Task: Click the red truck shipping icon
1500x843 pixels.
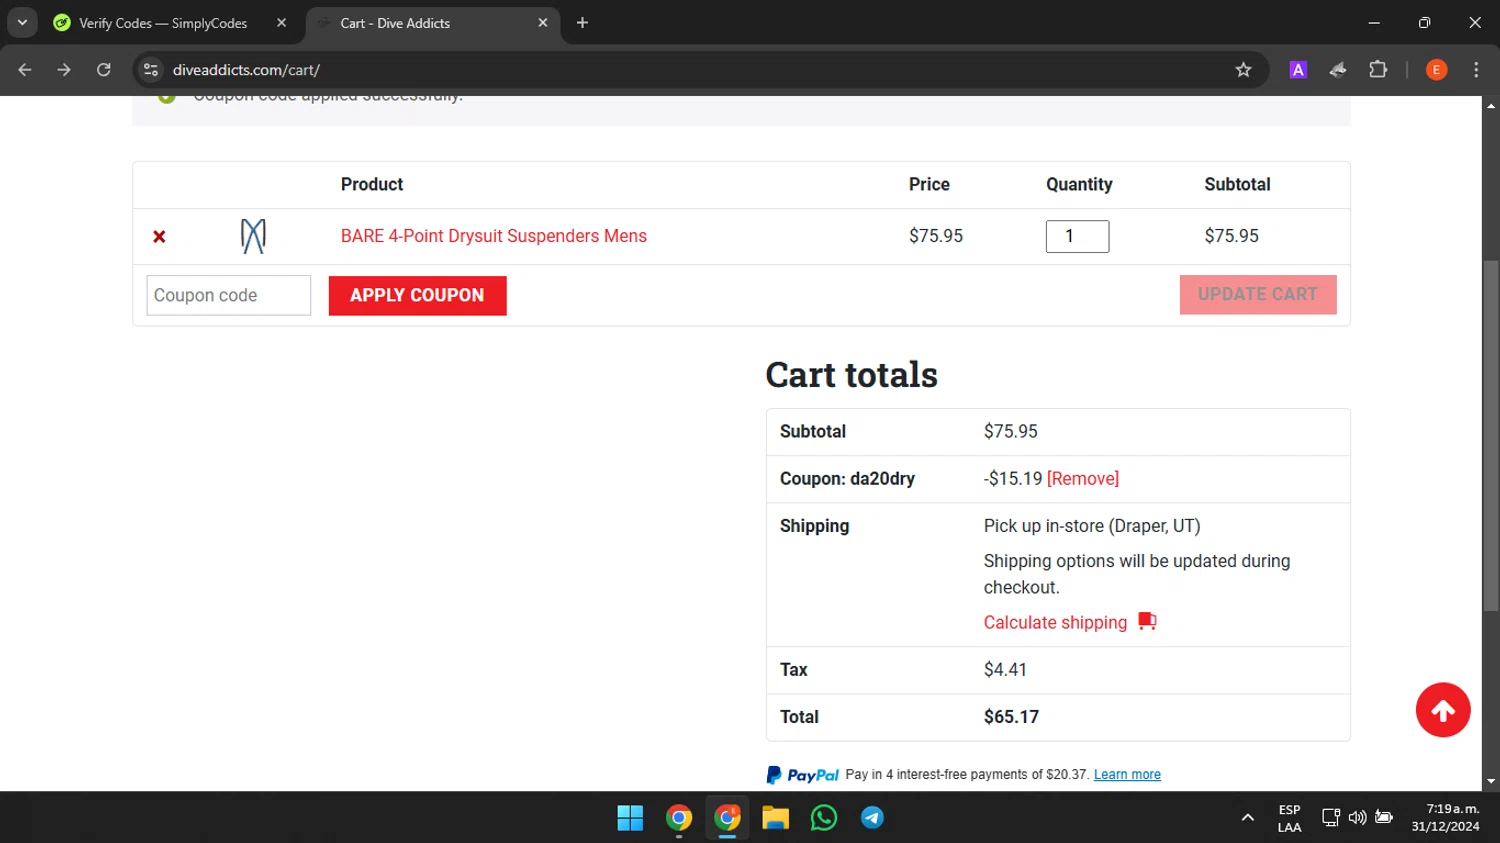Action: pyautogui.click(x=1147, y=621)
